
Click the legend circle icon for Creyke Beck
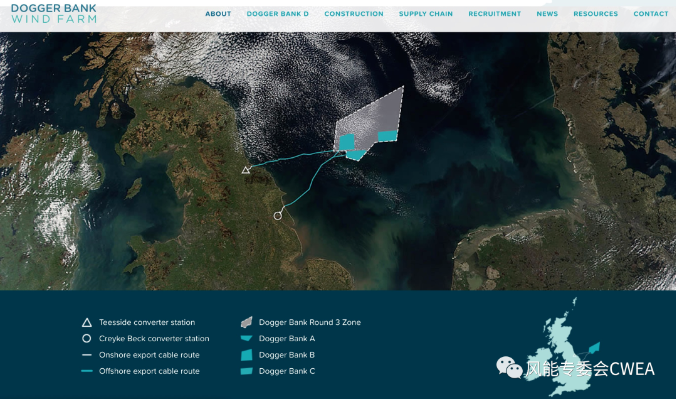(87, 339)
